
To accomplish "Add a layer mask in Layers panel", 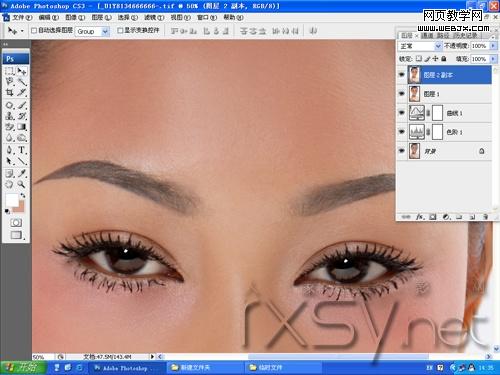I will (x=433, y=217).
